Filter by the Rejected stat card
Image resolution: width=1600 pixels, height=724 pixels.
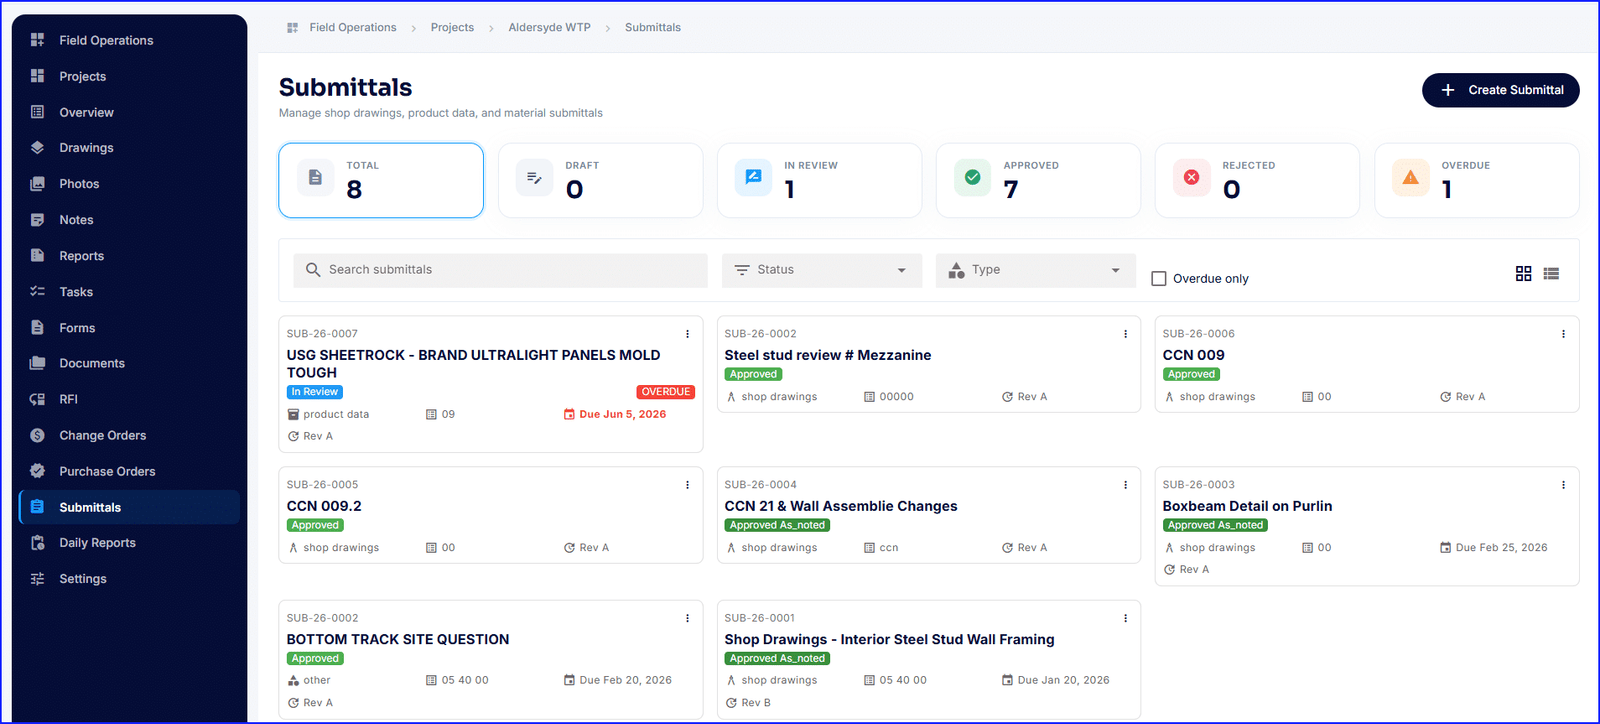(x=1257, y=180)
